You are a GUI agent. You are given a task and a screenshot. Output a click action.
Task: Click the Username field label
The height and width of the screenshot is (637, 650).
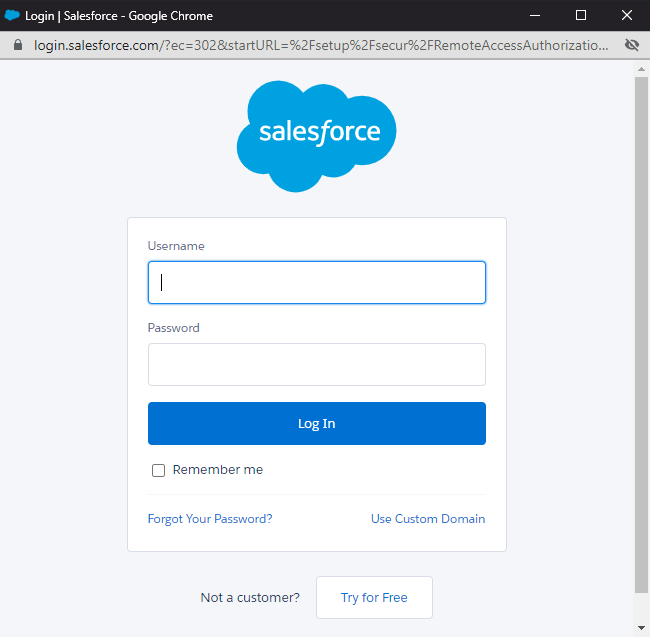click(176, 246)
